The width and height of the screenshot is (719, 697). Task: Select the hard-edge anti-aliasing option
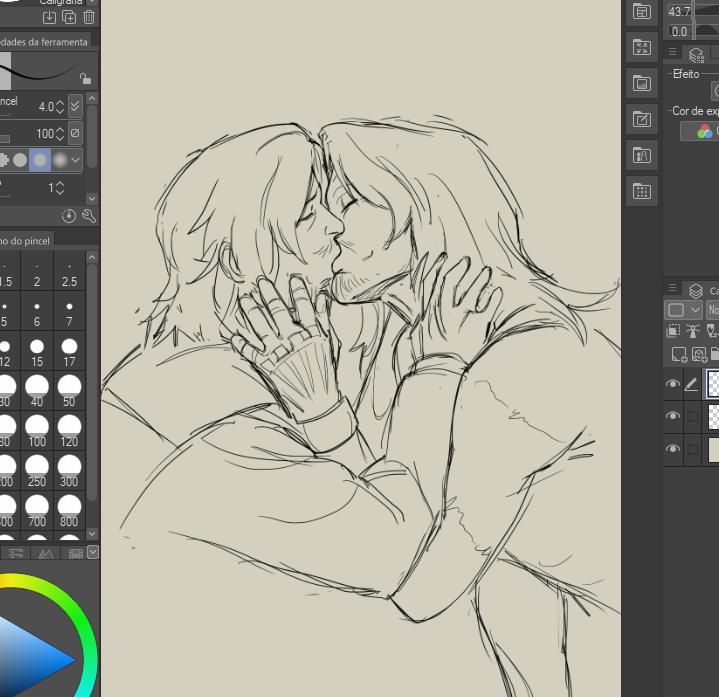coord(20,160)
